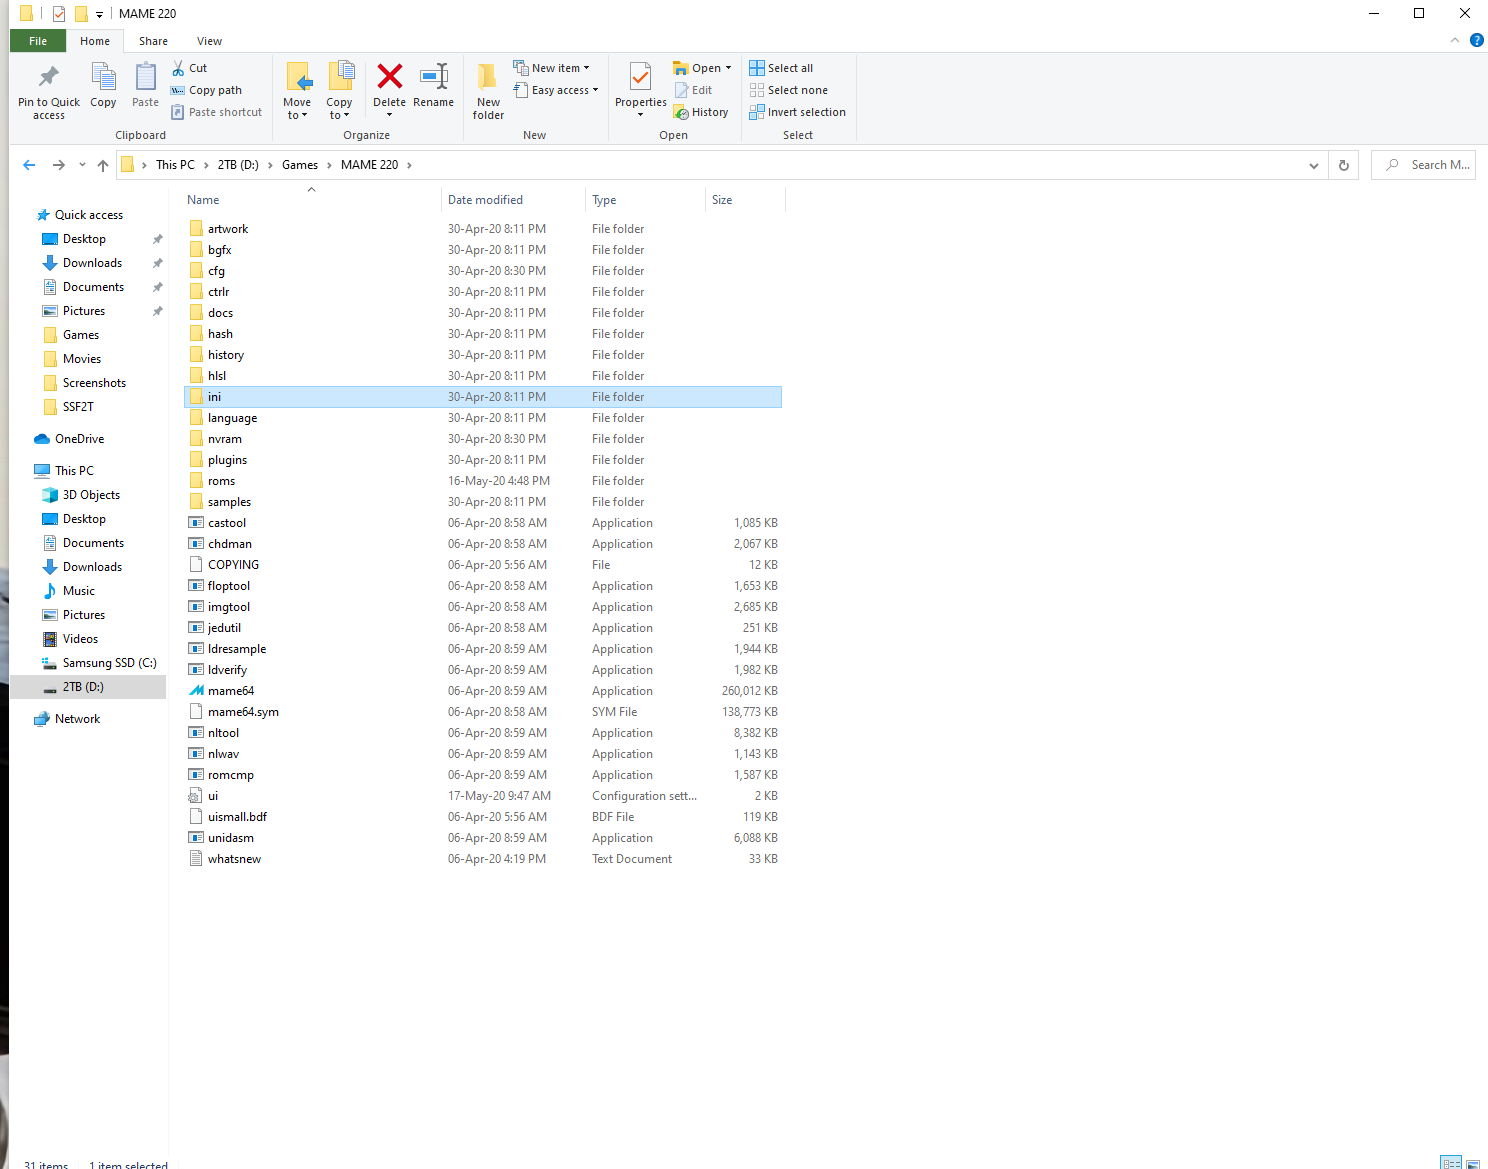Image resolution: width=1488 pixels, height=1169 pixels.
Task: Click the Paste clipboard icon
Action: click(145, 85)
